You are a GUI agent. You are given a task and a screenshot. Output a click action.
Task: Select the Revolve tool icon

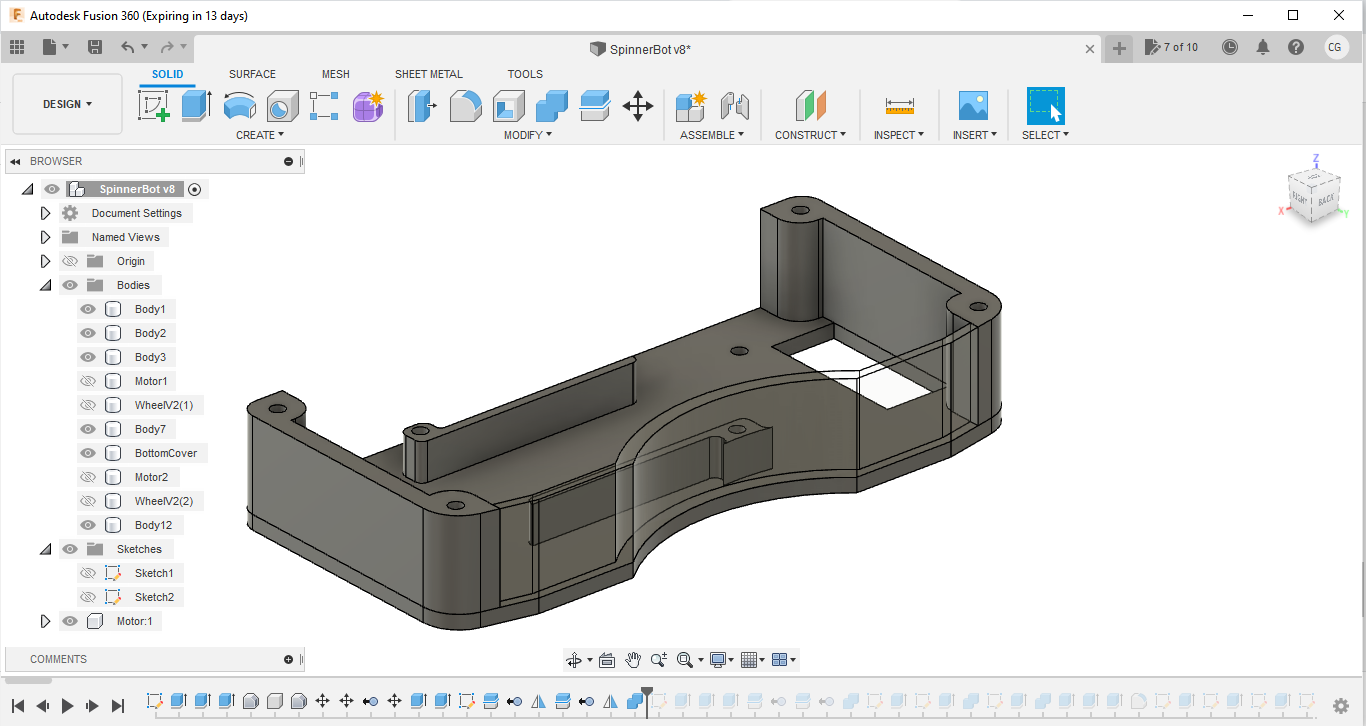pos(239,105)
